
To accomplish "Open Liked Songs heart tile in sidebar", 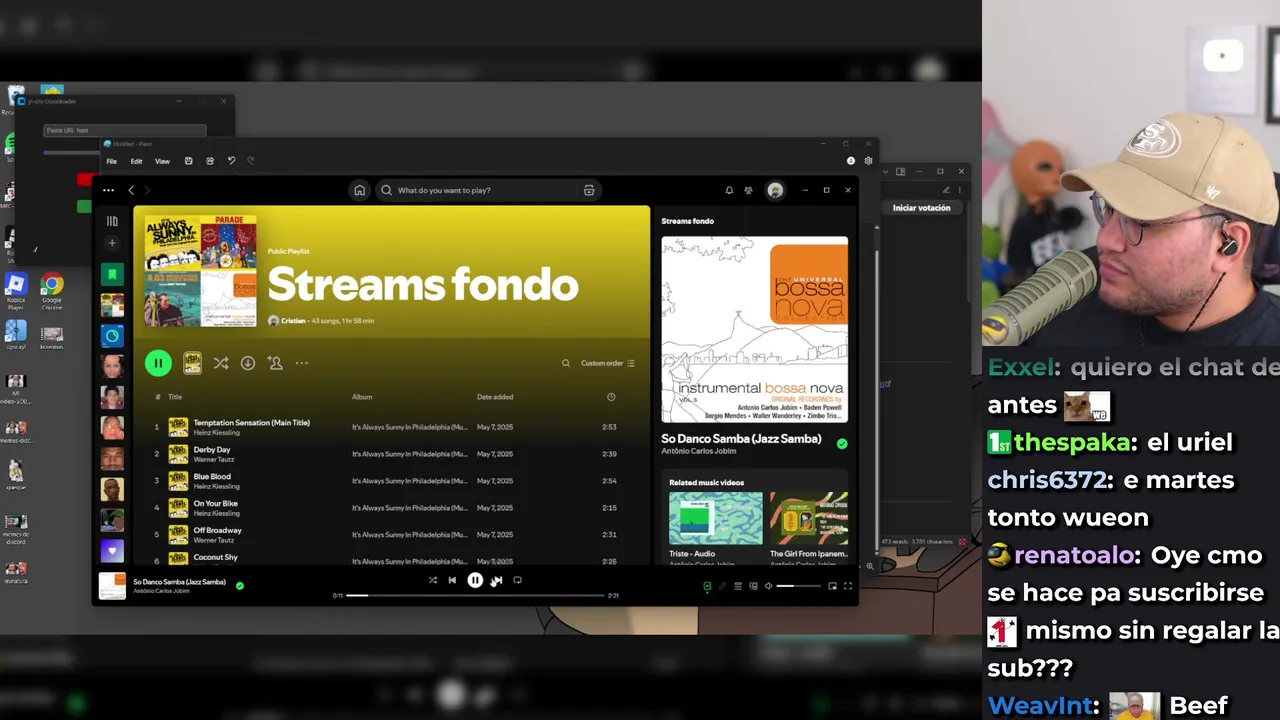I will pos(112,551).
